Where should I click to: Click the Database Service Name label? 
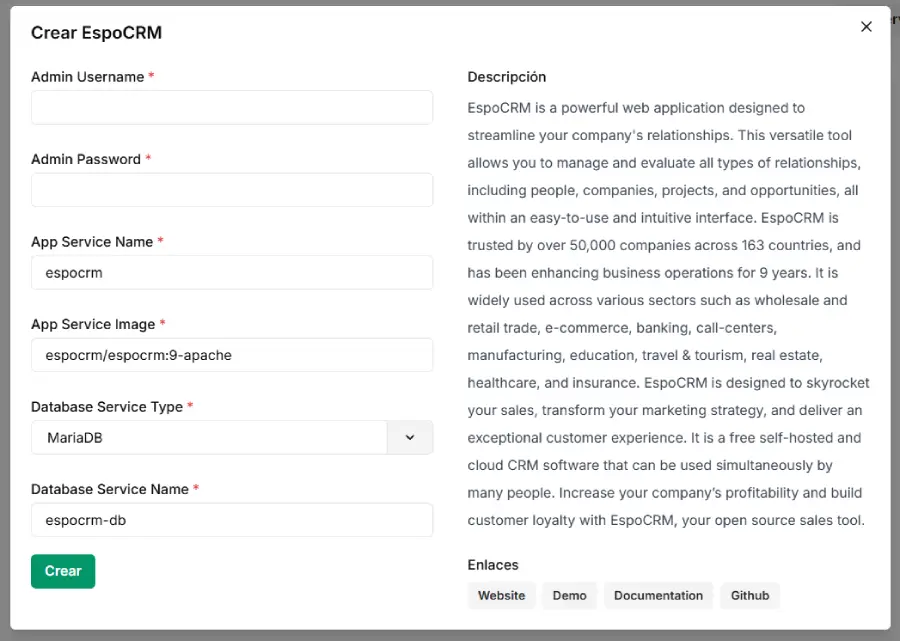pyautogui.click(x=110, y=489)
